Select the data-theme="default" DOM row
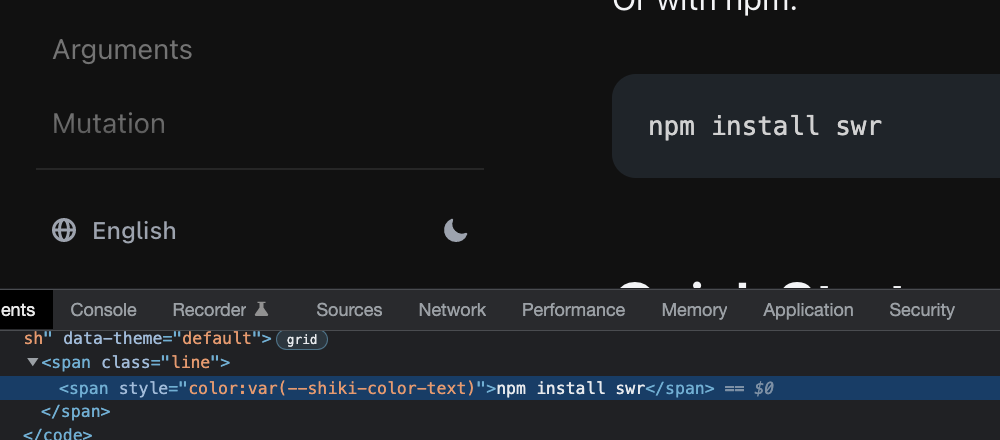This screenshot has width=1000, height=440. (500, 339)
